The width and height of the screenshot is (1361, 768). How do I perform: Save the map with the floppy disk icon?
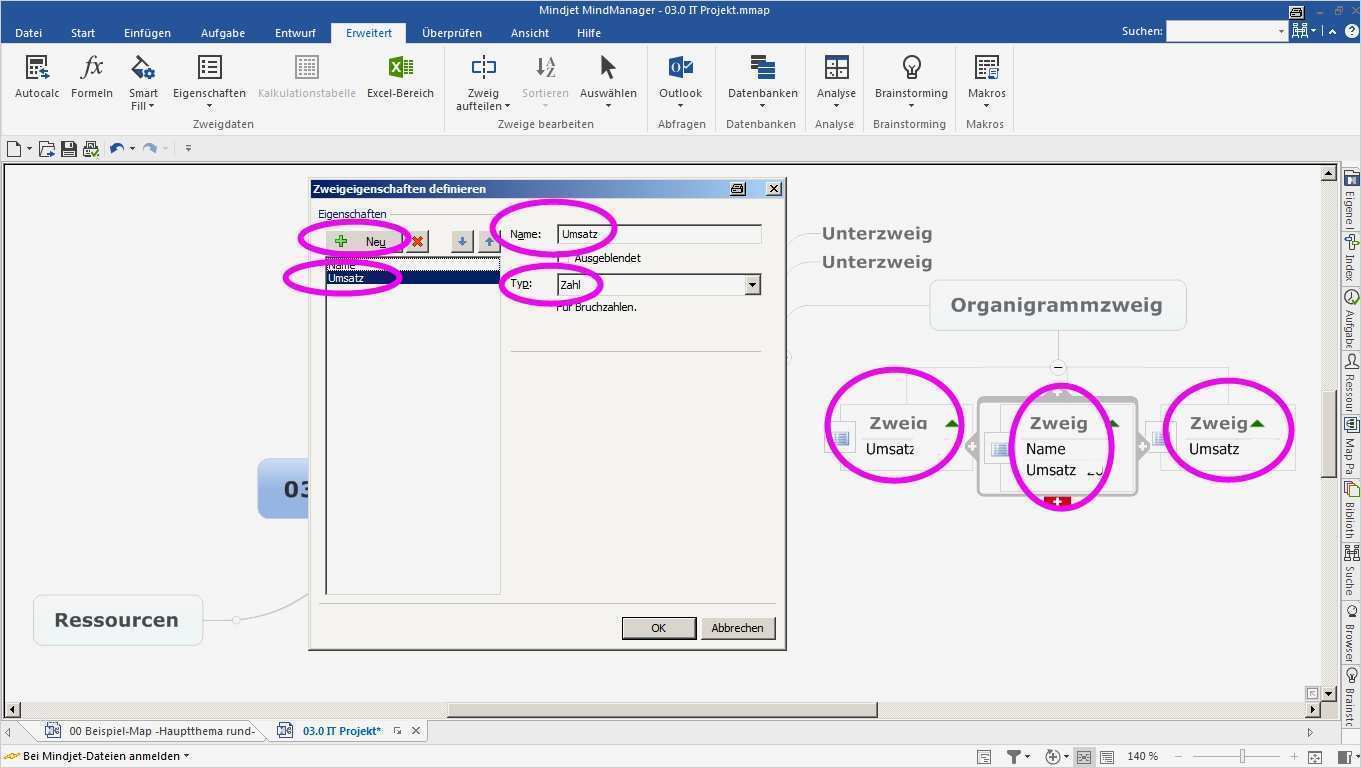(68, 149)
